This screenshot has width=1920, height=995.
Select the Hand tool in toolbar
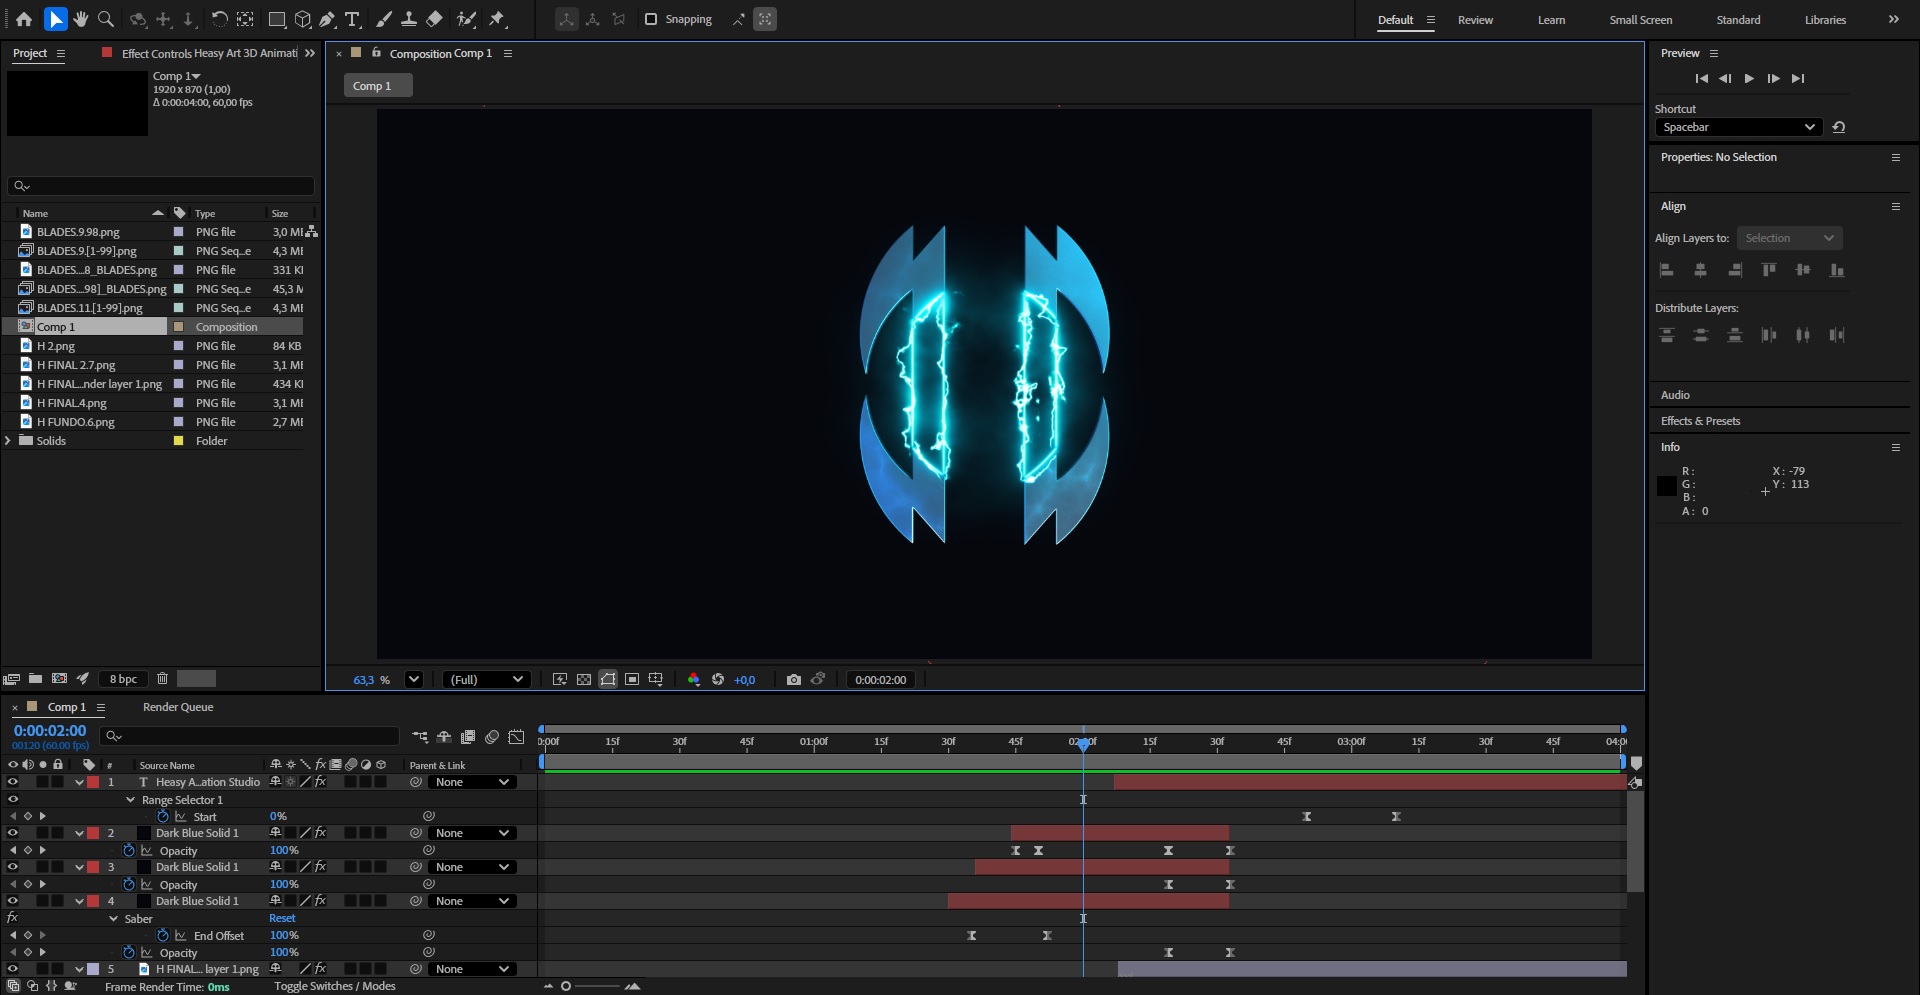(80, 19)
